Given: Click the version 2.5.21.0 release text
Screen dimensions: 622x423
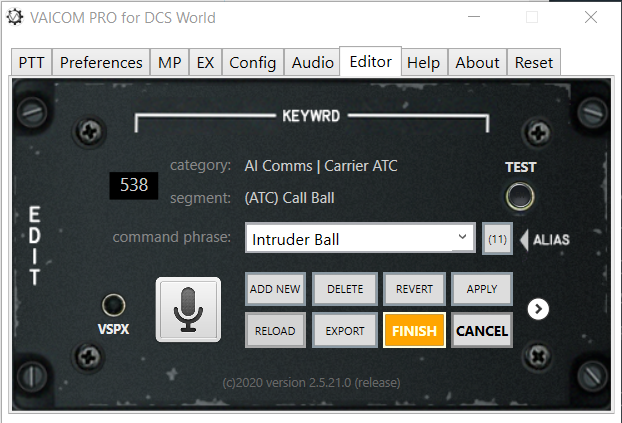Looking at the screenshot, I should [311, 383].
